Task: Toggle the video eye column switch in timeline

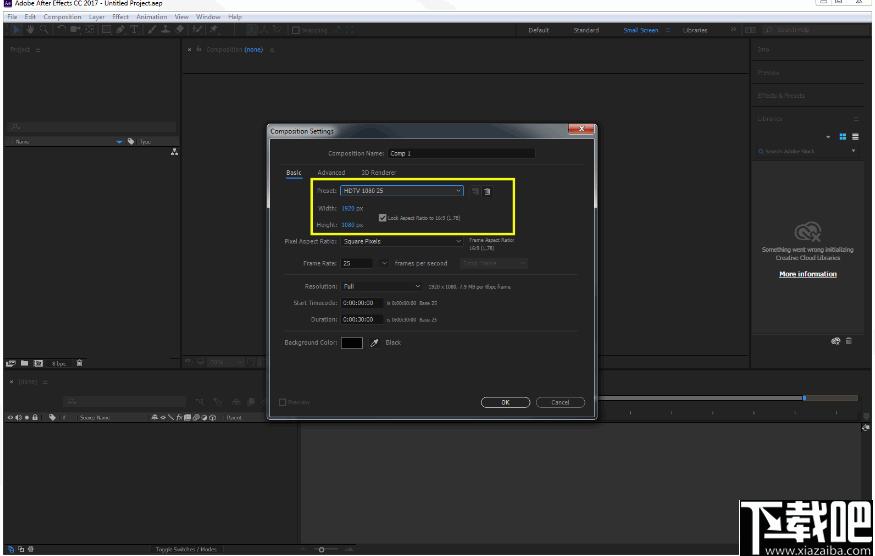Action: [10, 418]
